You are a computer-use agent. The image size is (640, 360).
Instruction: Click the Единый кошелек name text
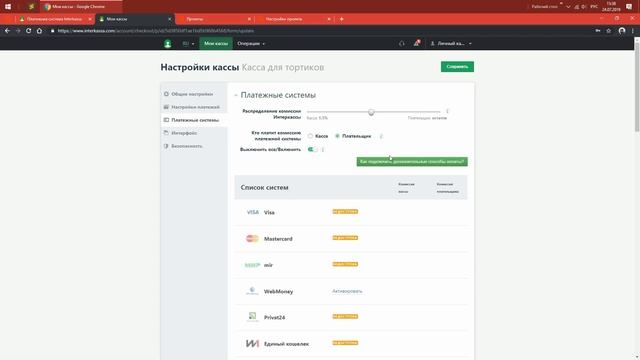[x=287, y=344]
